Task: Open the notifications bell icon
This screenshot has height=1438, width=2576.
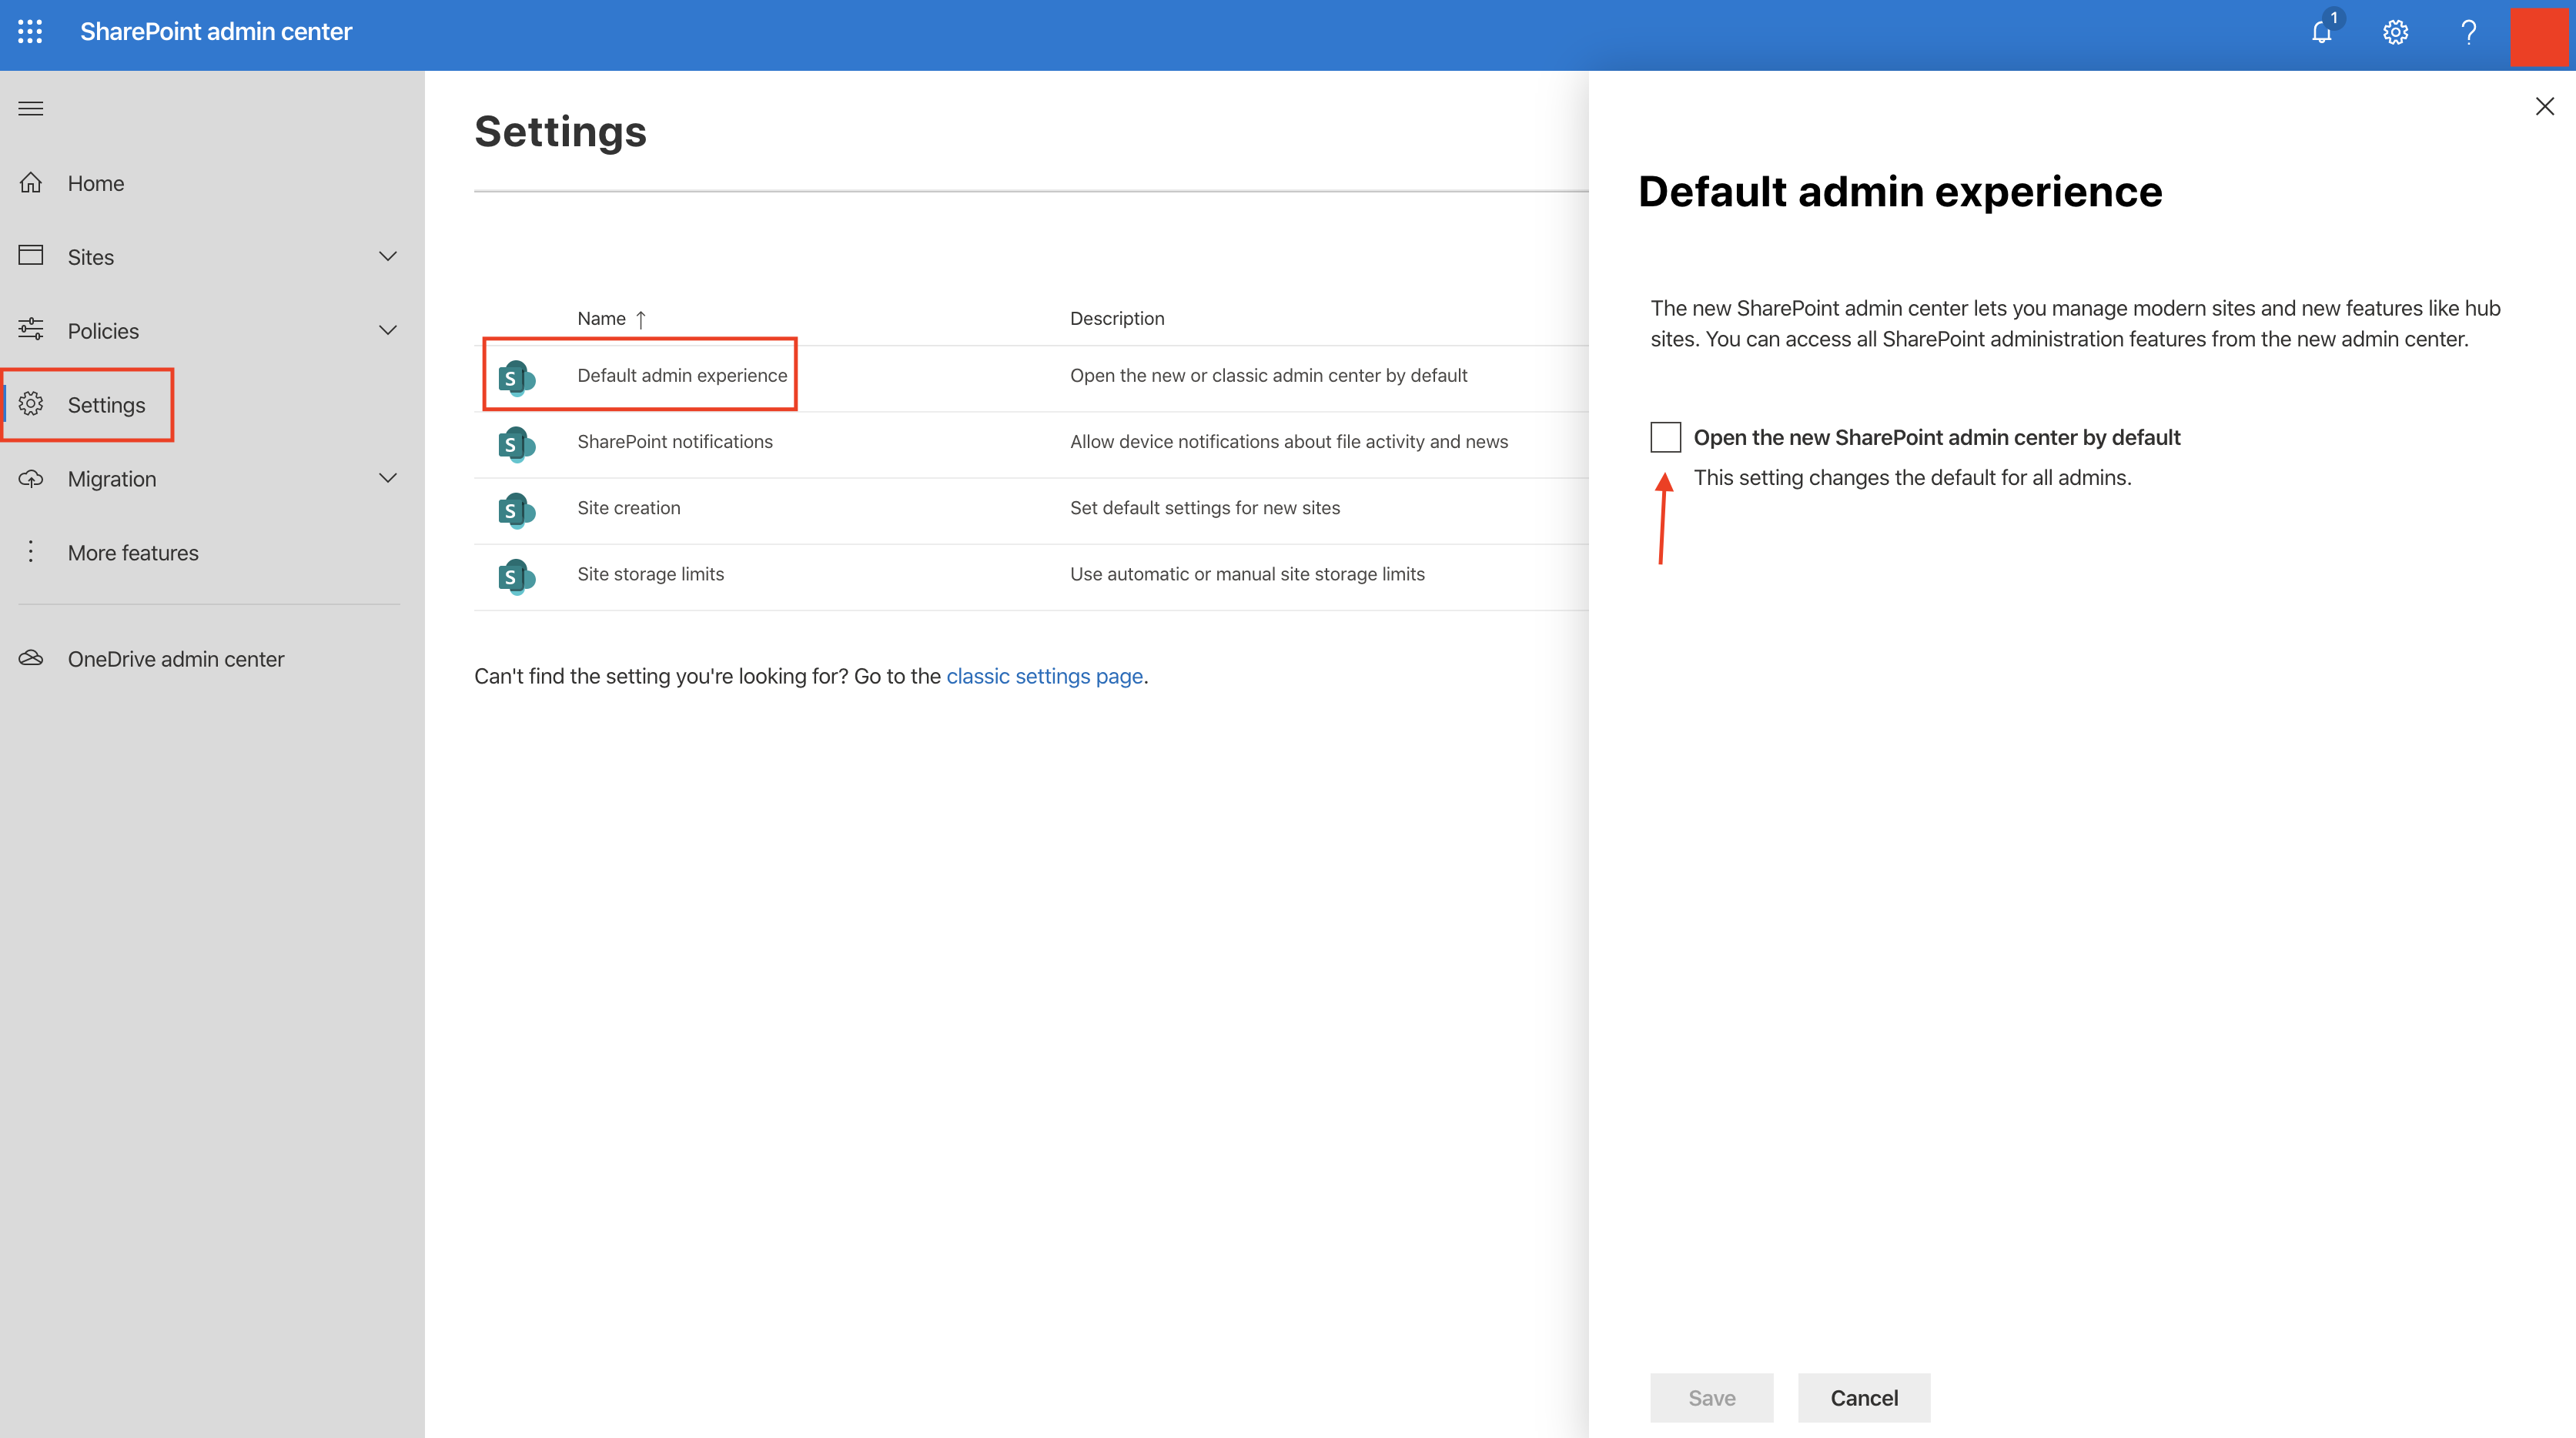Action: (2322, 32)
